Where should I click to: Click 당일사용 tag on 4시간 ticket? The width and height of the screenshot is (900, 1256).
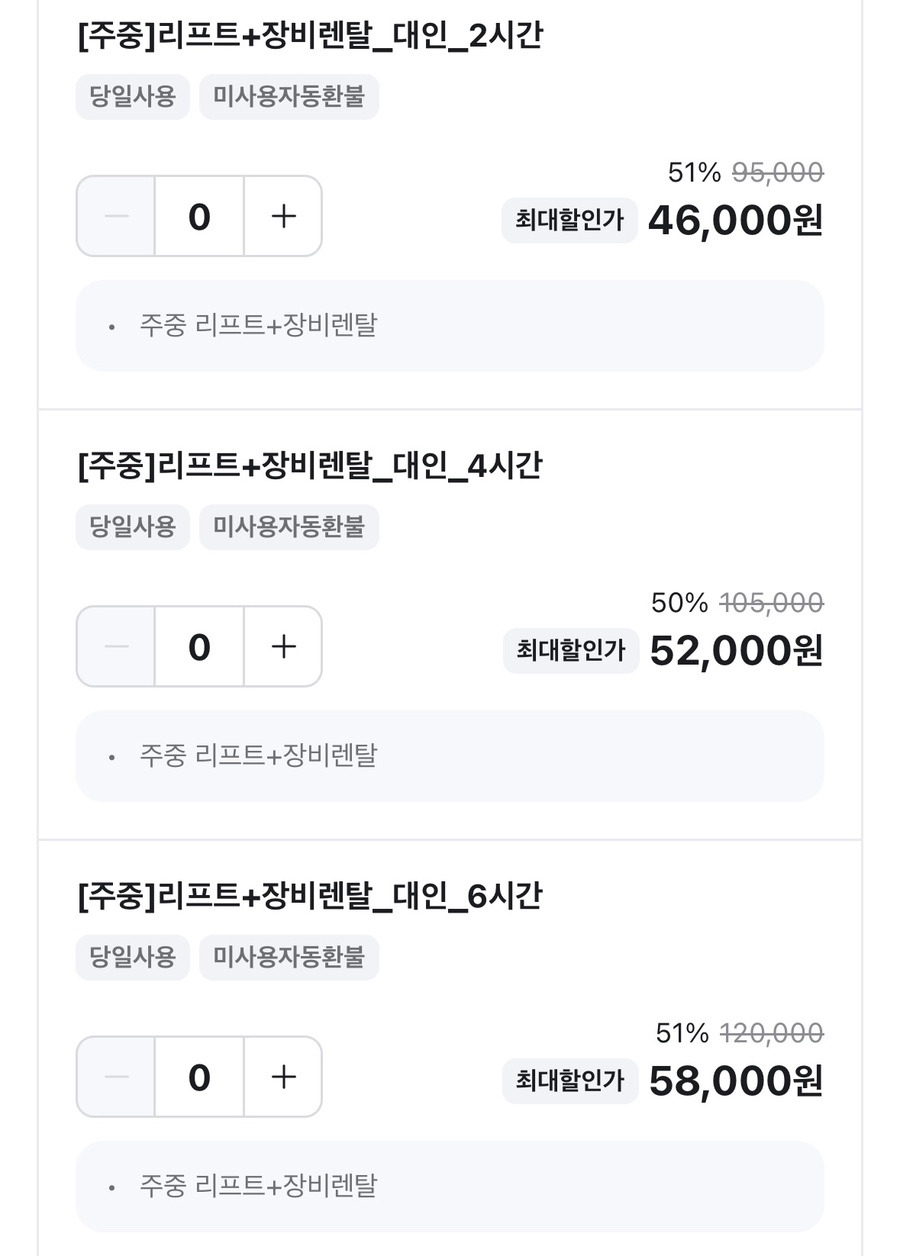point(132,527)
